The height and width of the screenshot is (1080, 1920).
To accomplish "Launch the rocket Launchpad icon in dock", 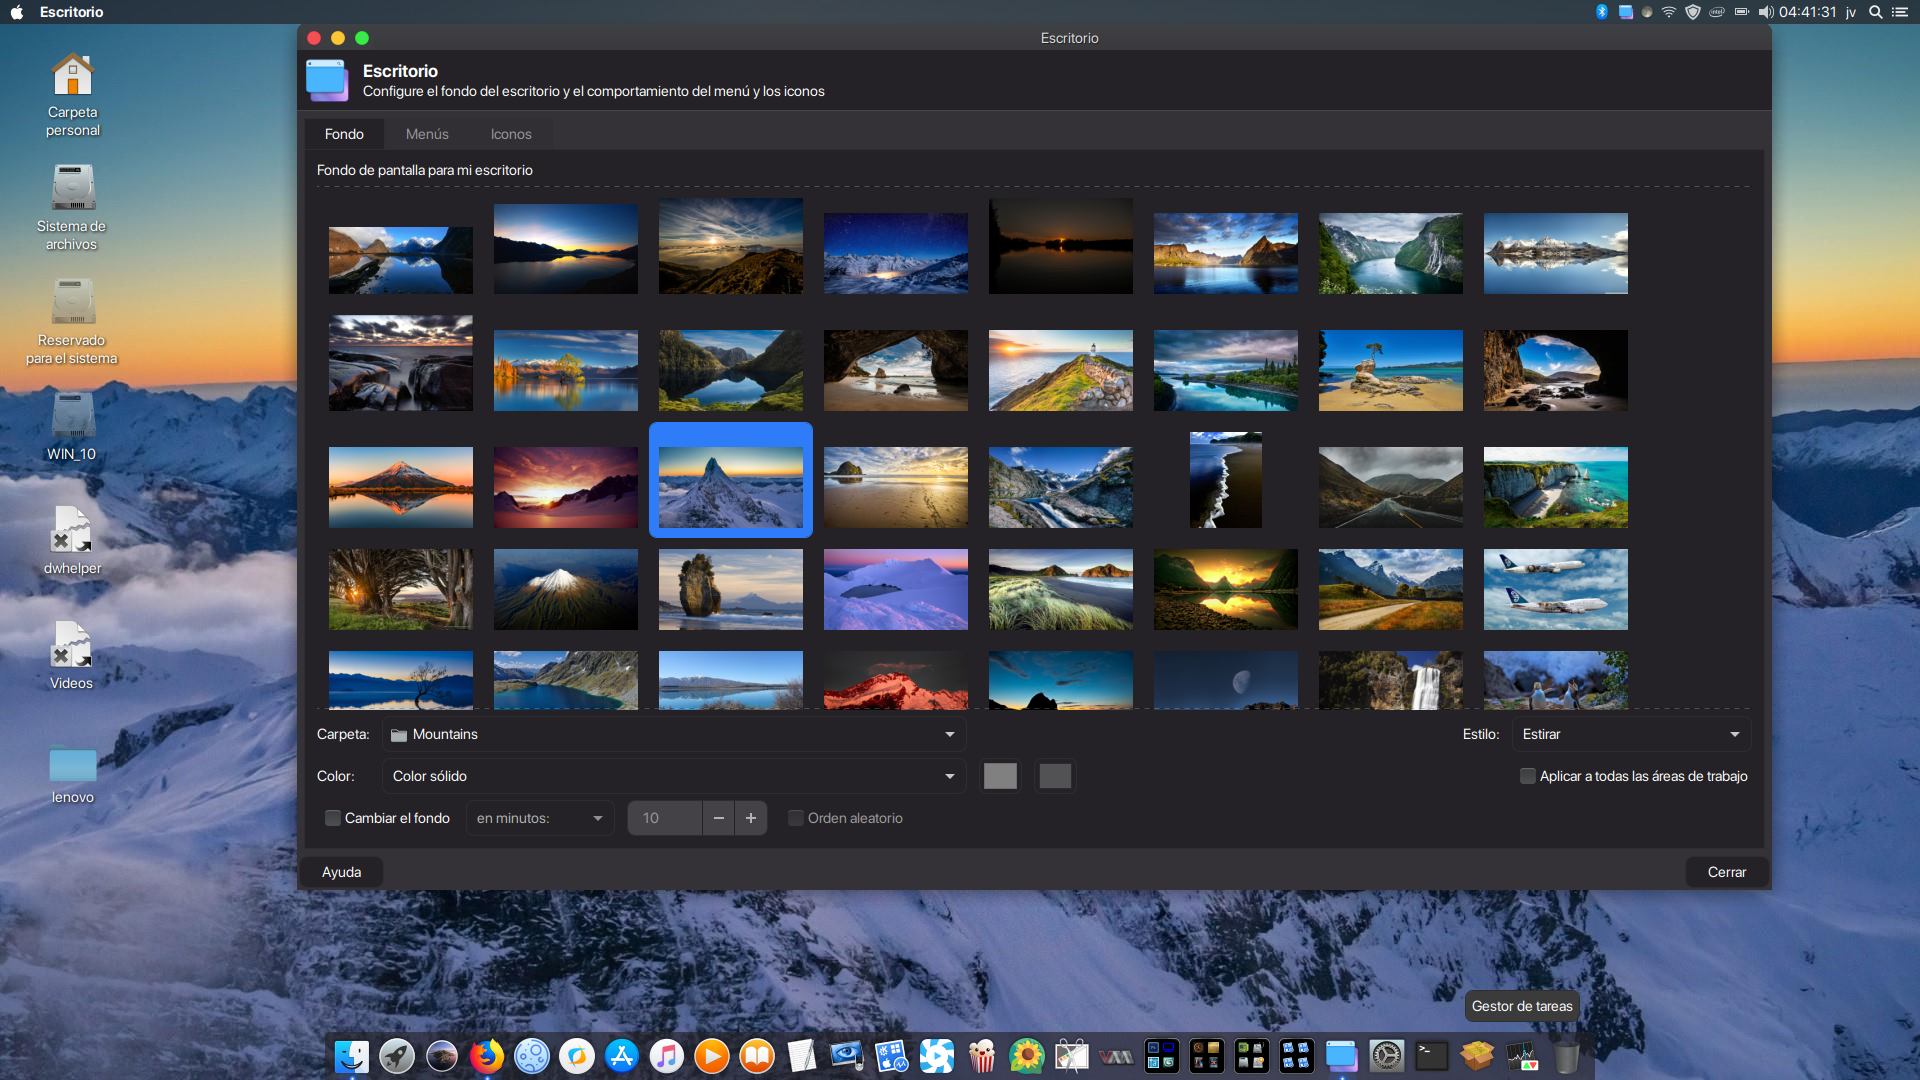I will click(x=397, y=1056).
